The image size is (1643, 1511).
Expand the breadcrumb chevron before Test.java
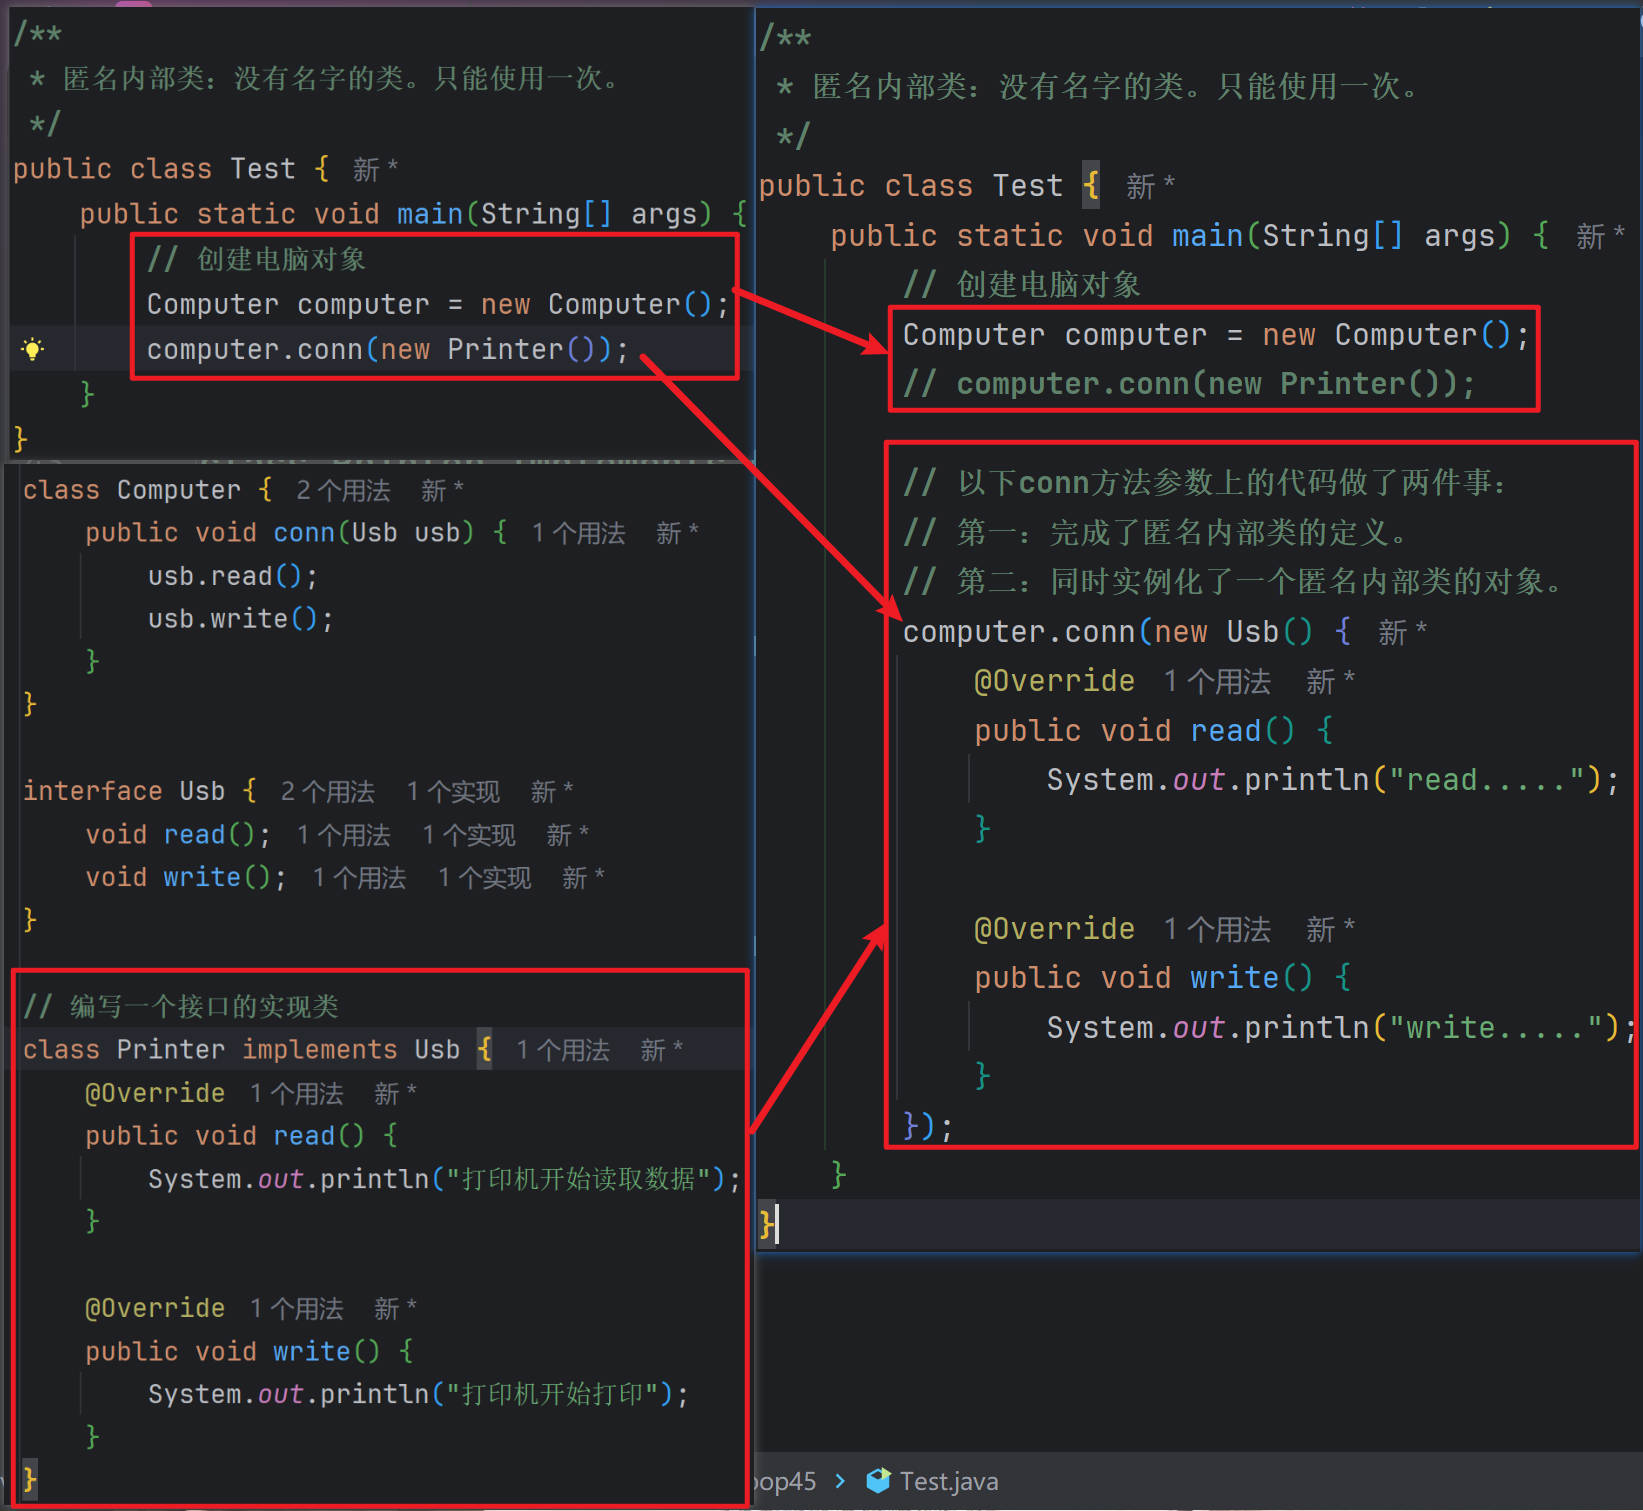click(840, 1481)
